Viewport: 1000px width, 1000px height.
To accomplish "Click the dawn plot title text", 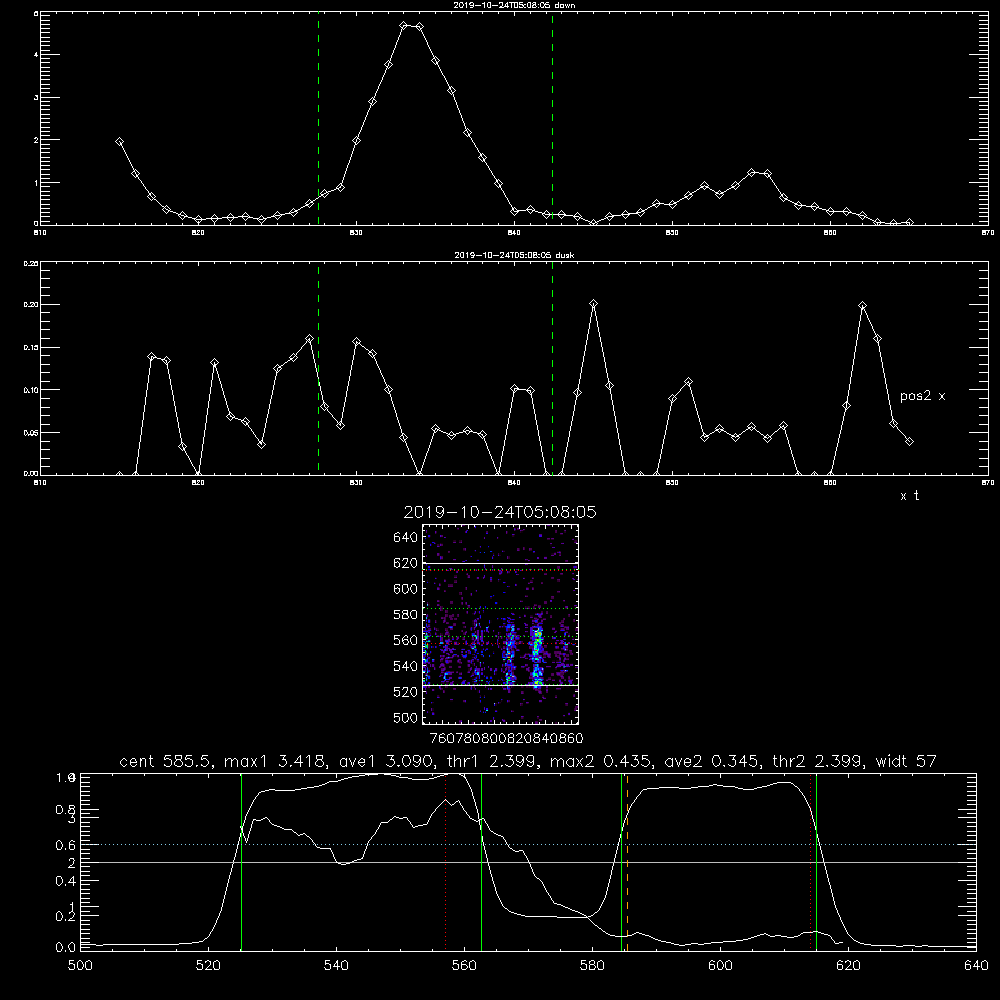I will pyautogui.click(x=514, y=5).
